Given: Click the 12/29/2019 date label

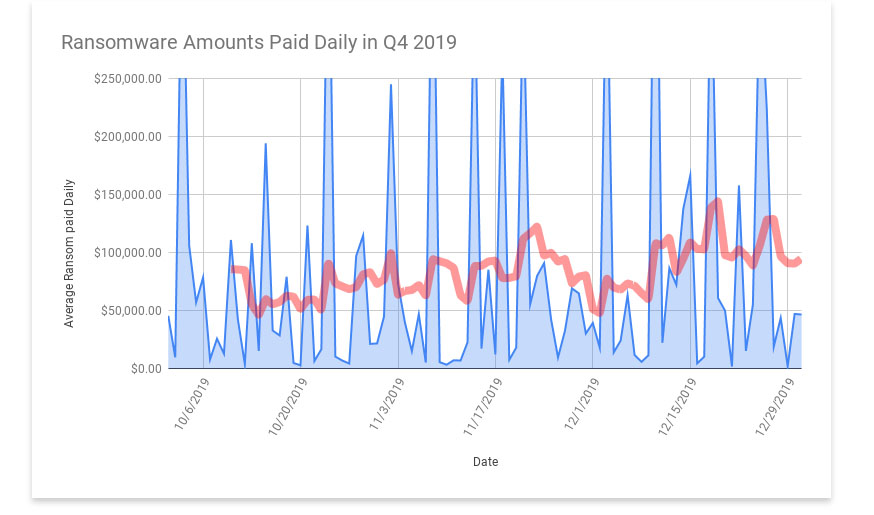Looking at the screenshot, I should coord(774,407).
